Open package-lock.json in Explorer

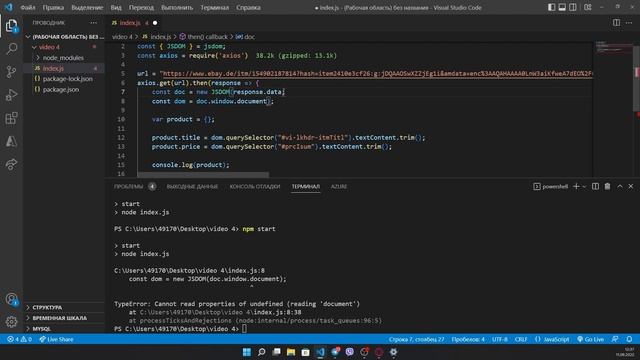[64, 79]
